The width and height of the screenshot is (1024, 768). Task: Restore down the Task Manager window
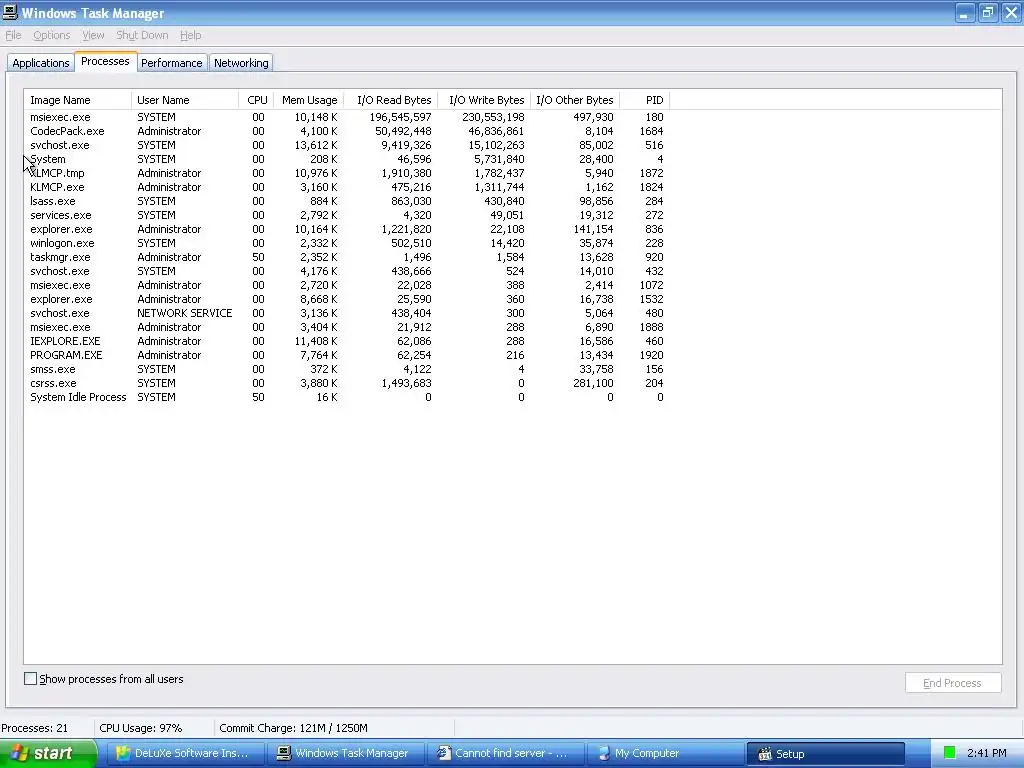(987, 12)
